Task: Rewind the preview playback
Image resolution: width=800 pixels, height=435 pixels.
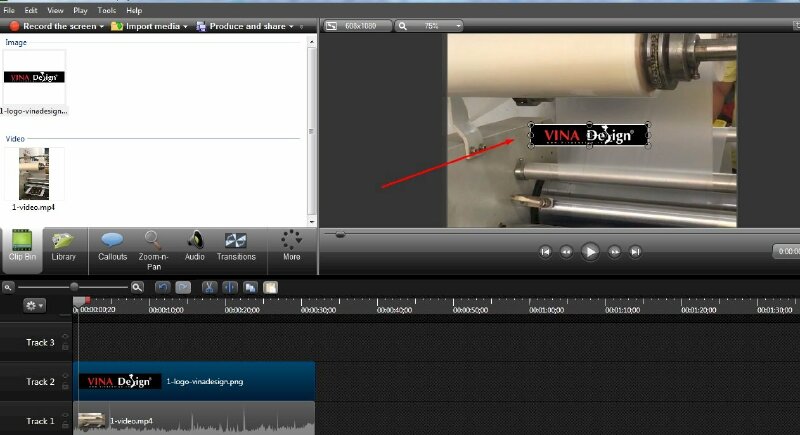Action: point(566,251)
